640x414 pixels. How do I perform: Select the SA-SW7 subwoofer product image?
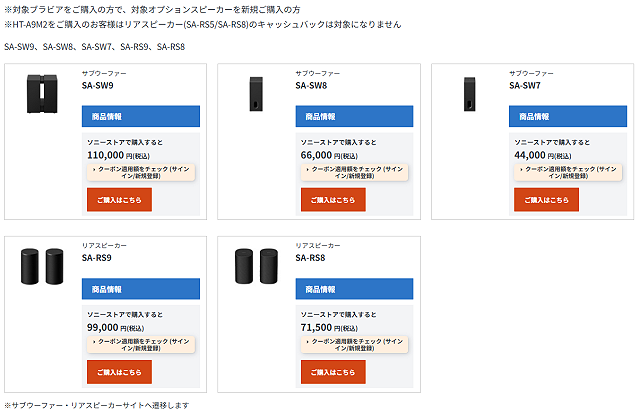[x=469, y=94]
